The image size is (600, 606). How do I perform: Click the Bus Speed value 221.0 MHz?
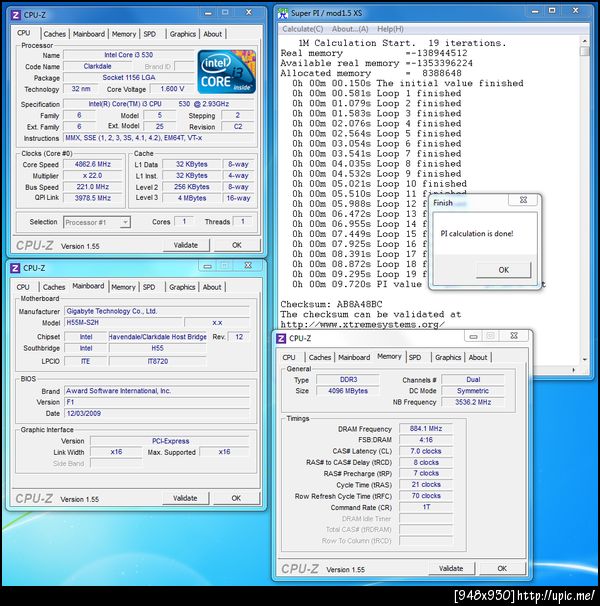93,187
